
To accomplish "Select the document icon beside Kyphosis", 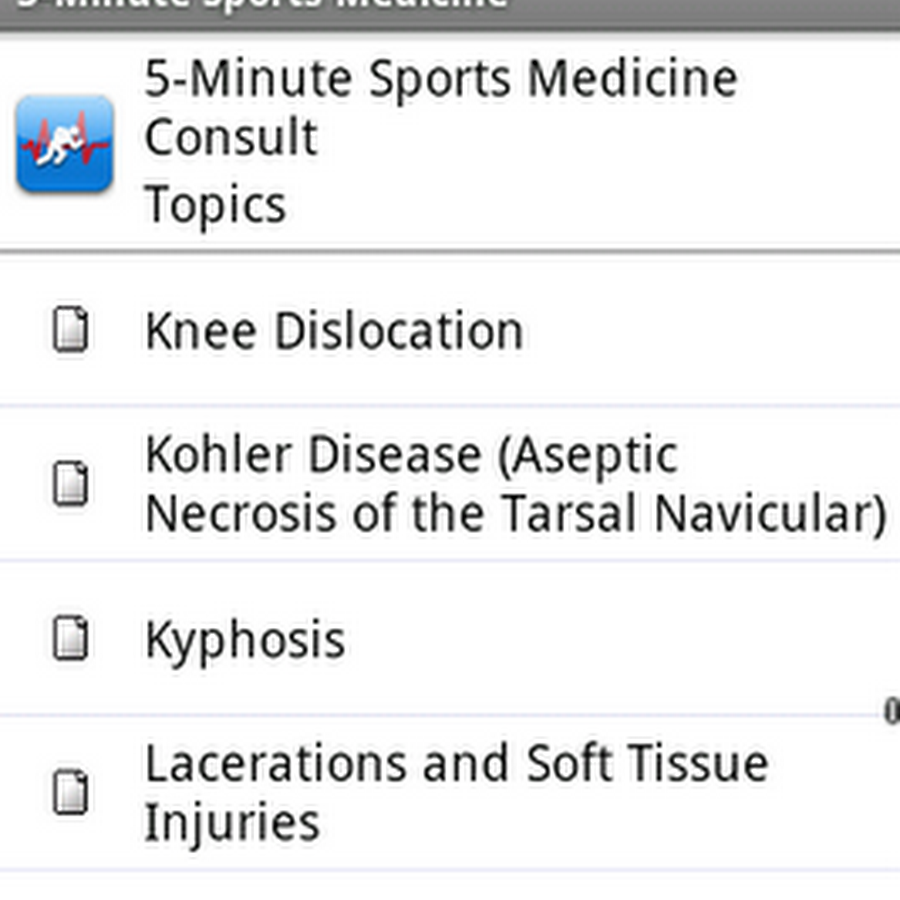I will [71, 638].
